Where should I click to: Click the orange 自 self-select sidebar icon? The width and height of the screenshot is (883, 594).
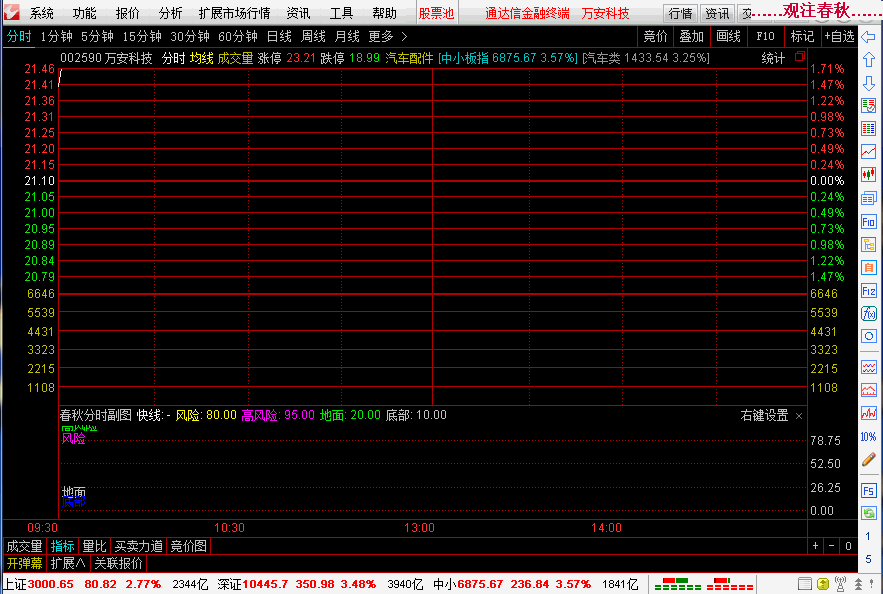[868, 268]
